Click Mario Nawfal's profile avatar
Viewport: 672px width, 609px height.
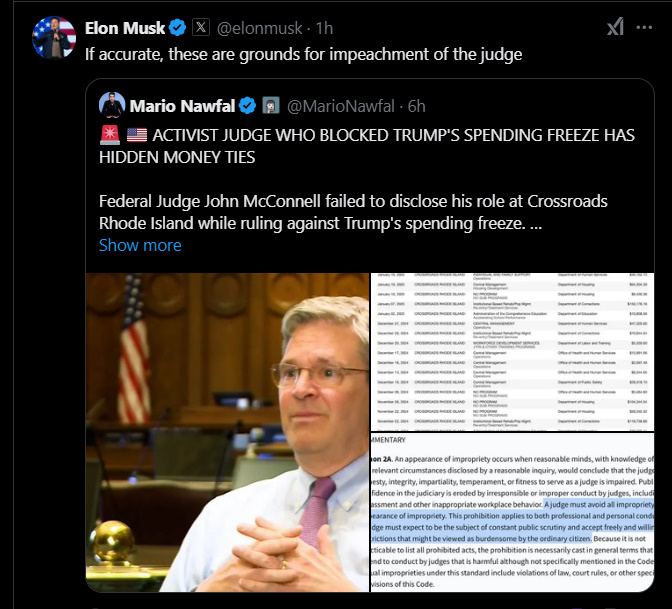pyautogui.click(x=112, y=105)
